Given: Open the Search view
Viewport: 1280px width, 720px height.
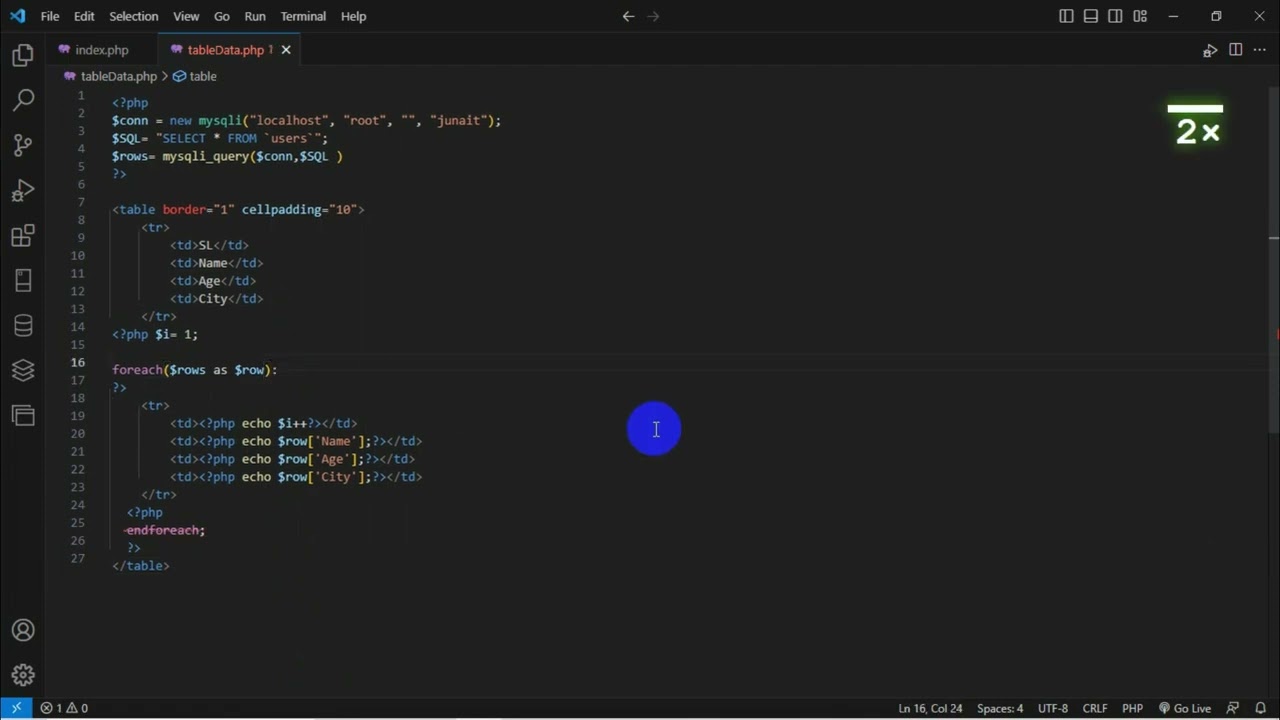Looking at the screenshot, I should [22, 99].
